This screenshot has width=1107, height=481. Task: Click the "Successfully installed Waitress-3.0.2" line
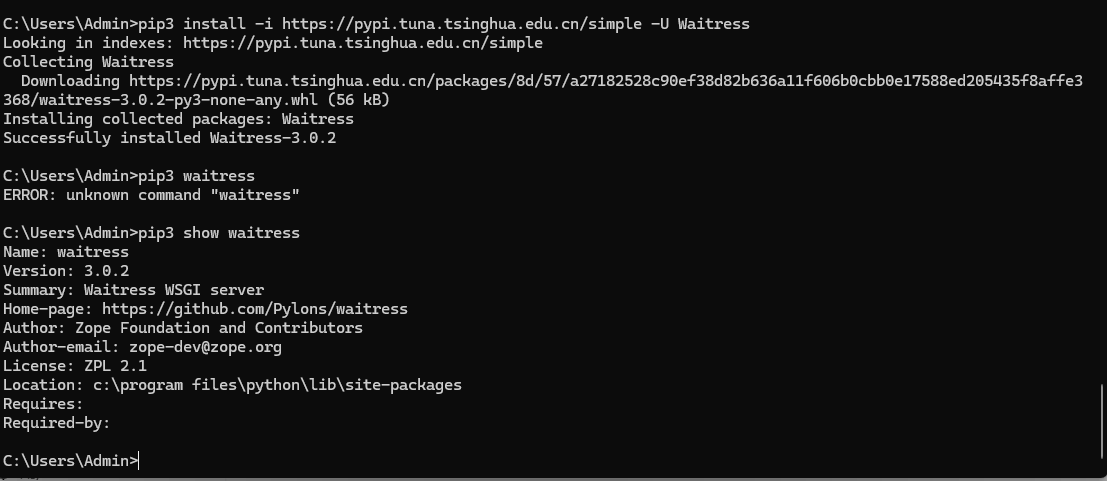[170, 138]
